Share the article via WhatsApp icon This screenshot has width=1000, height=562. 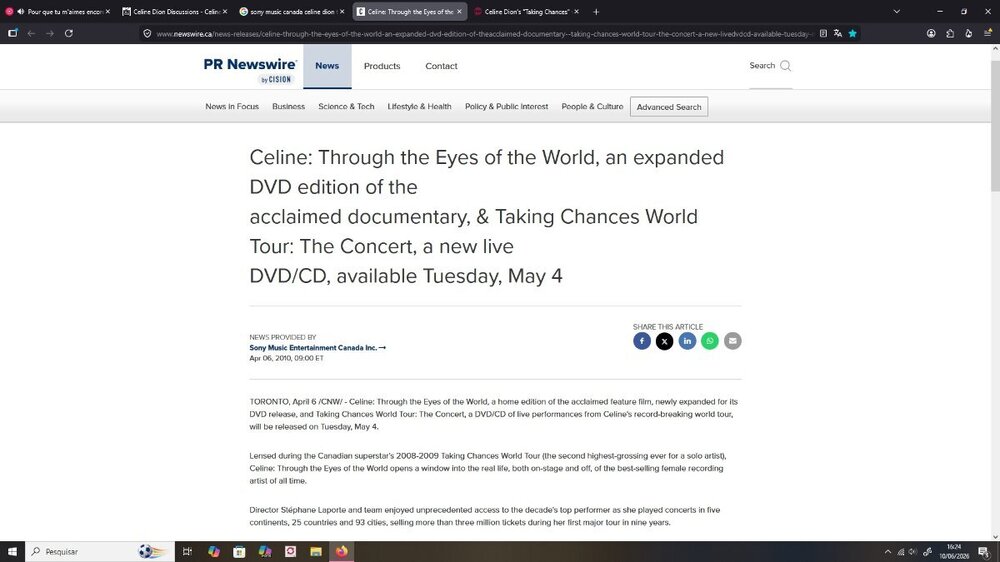710,341
